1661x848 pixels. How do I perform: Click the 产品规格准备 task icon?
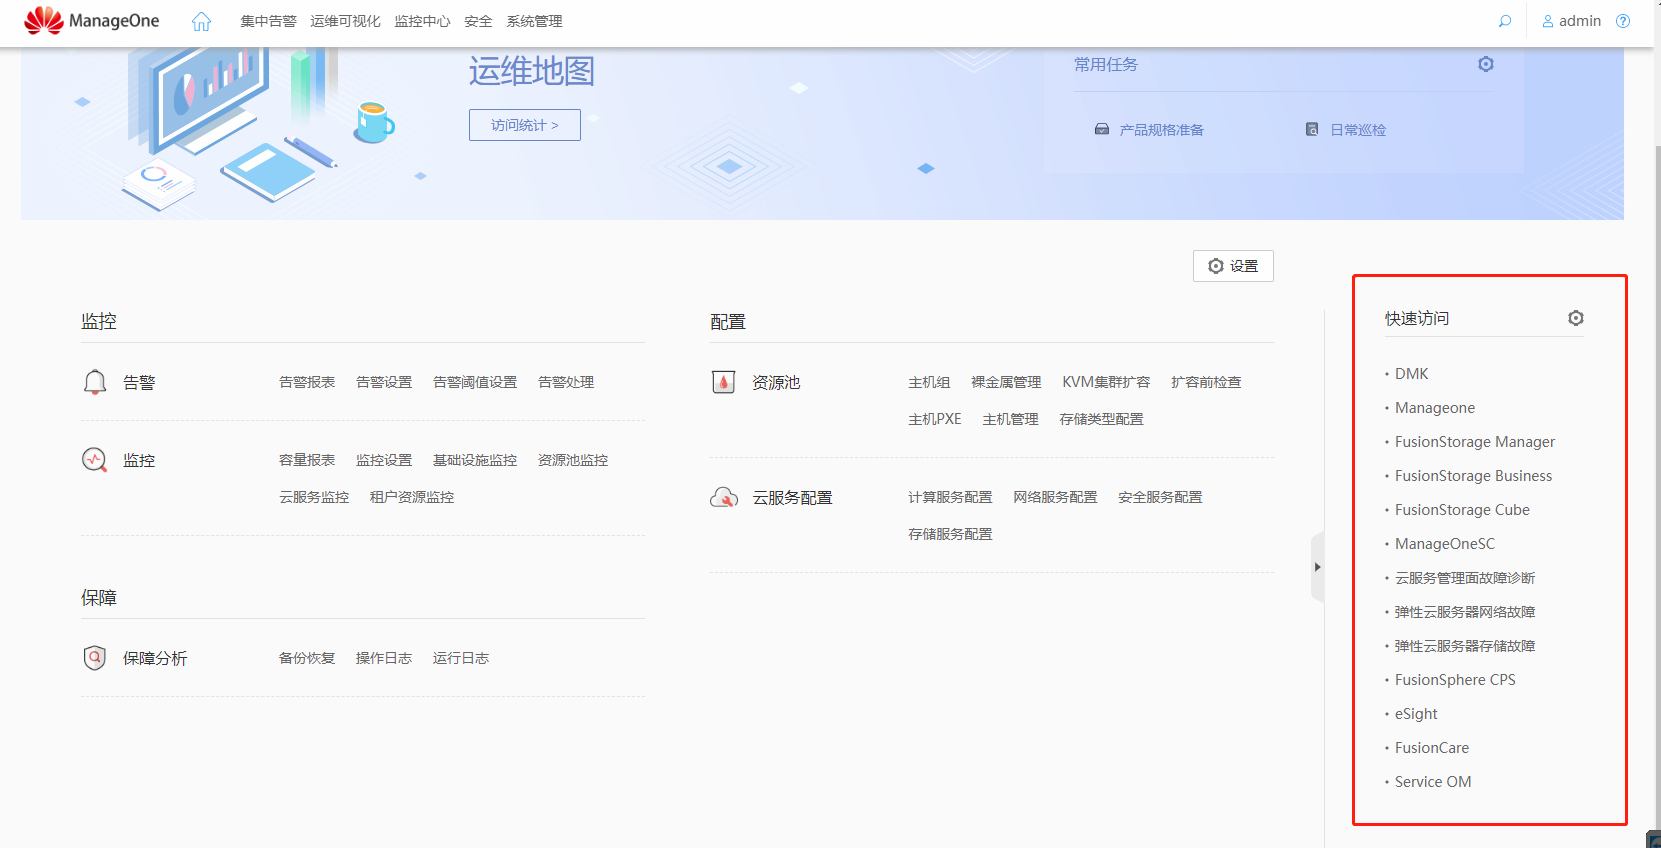(x=1102, y=129)
